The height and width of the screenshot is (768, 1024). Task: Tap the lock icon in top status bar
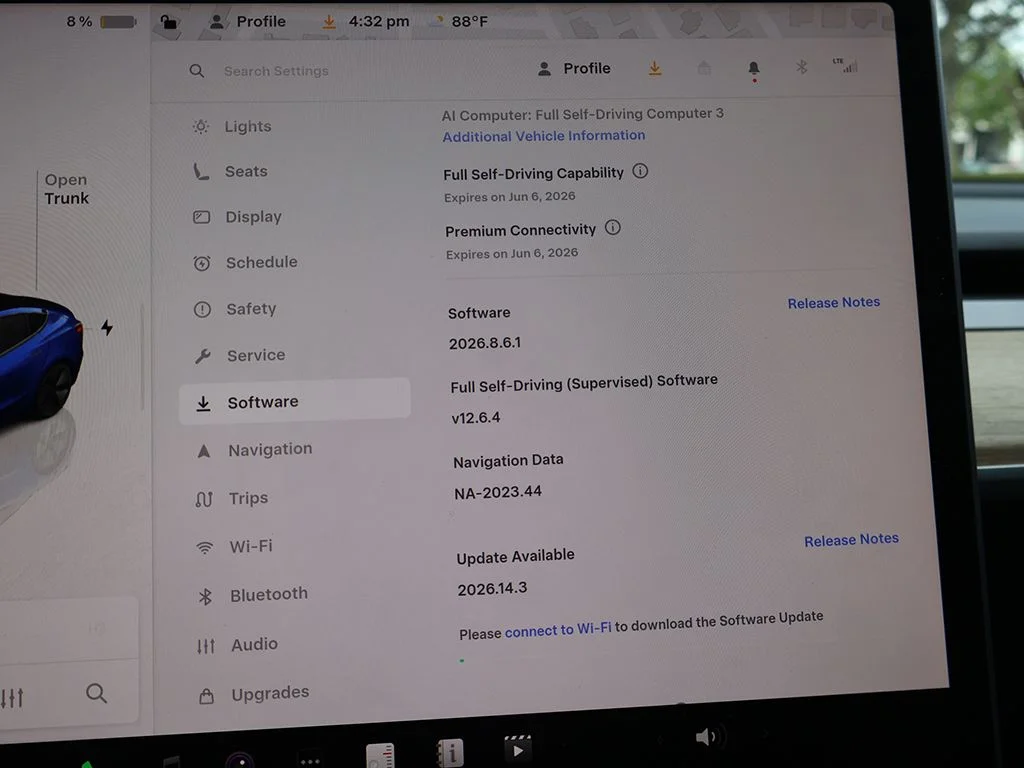168,22
